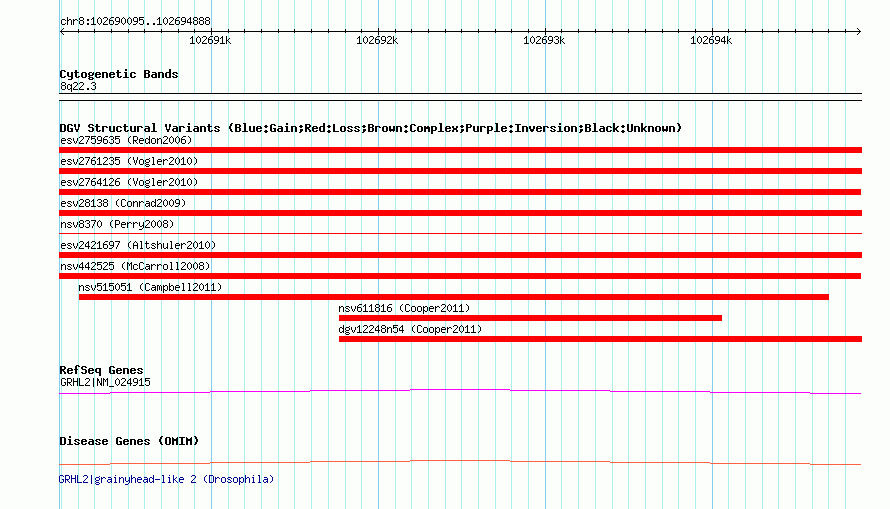Select the red bar under esv2761235 (Vogler2010)

coord(460,171)
